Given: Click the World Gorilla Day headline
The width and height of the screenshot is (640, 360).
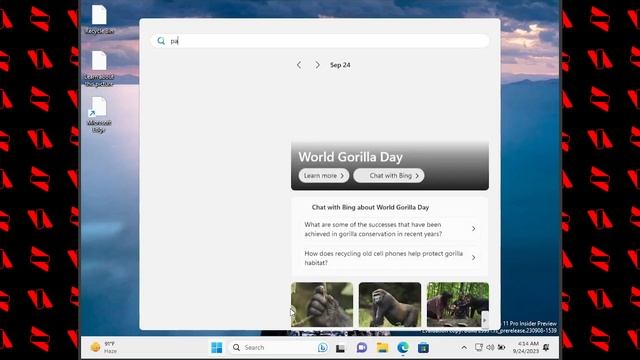Looking at the screenshot, I should tap(350, 157).
